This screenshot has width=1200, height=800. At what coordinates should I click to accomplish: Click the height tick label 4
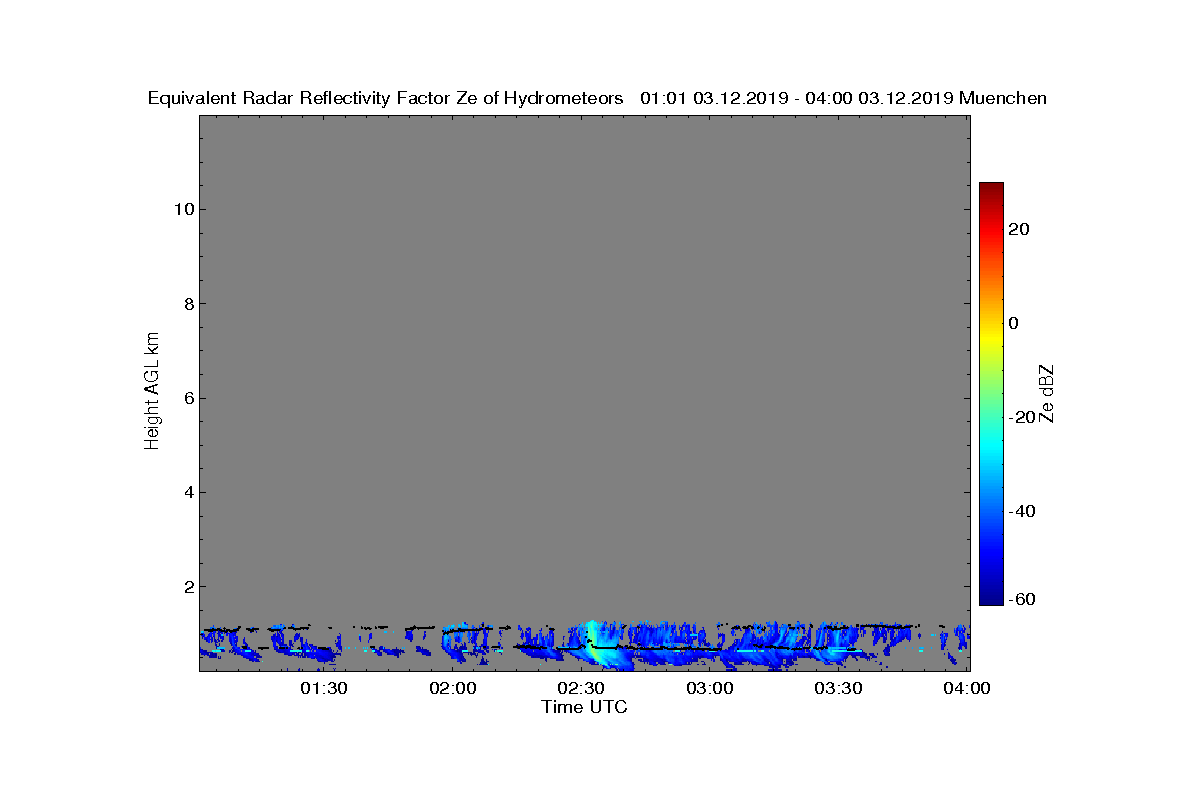(187, 492)
